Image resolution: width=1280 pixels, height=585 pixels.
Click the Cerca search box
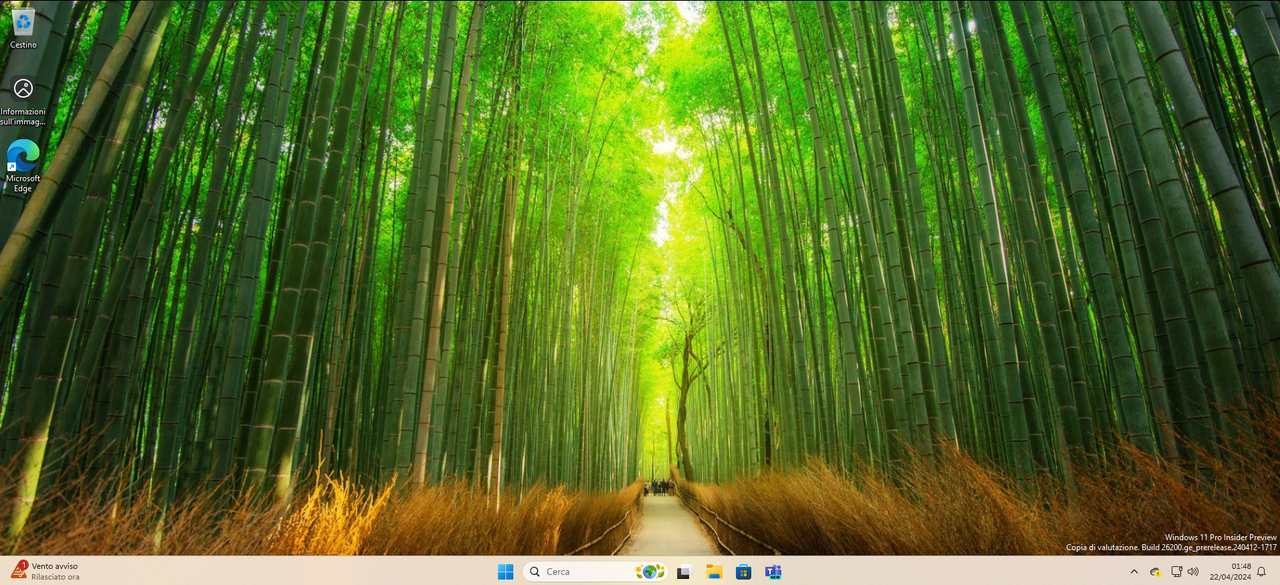click(595, 572)
